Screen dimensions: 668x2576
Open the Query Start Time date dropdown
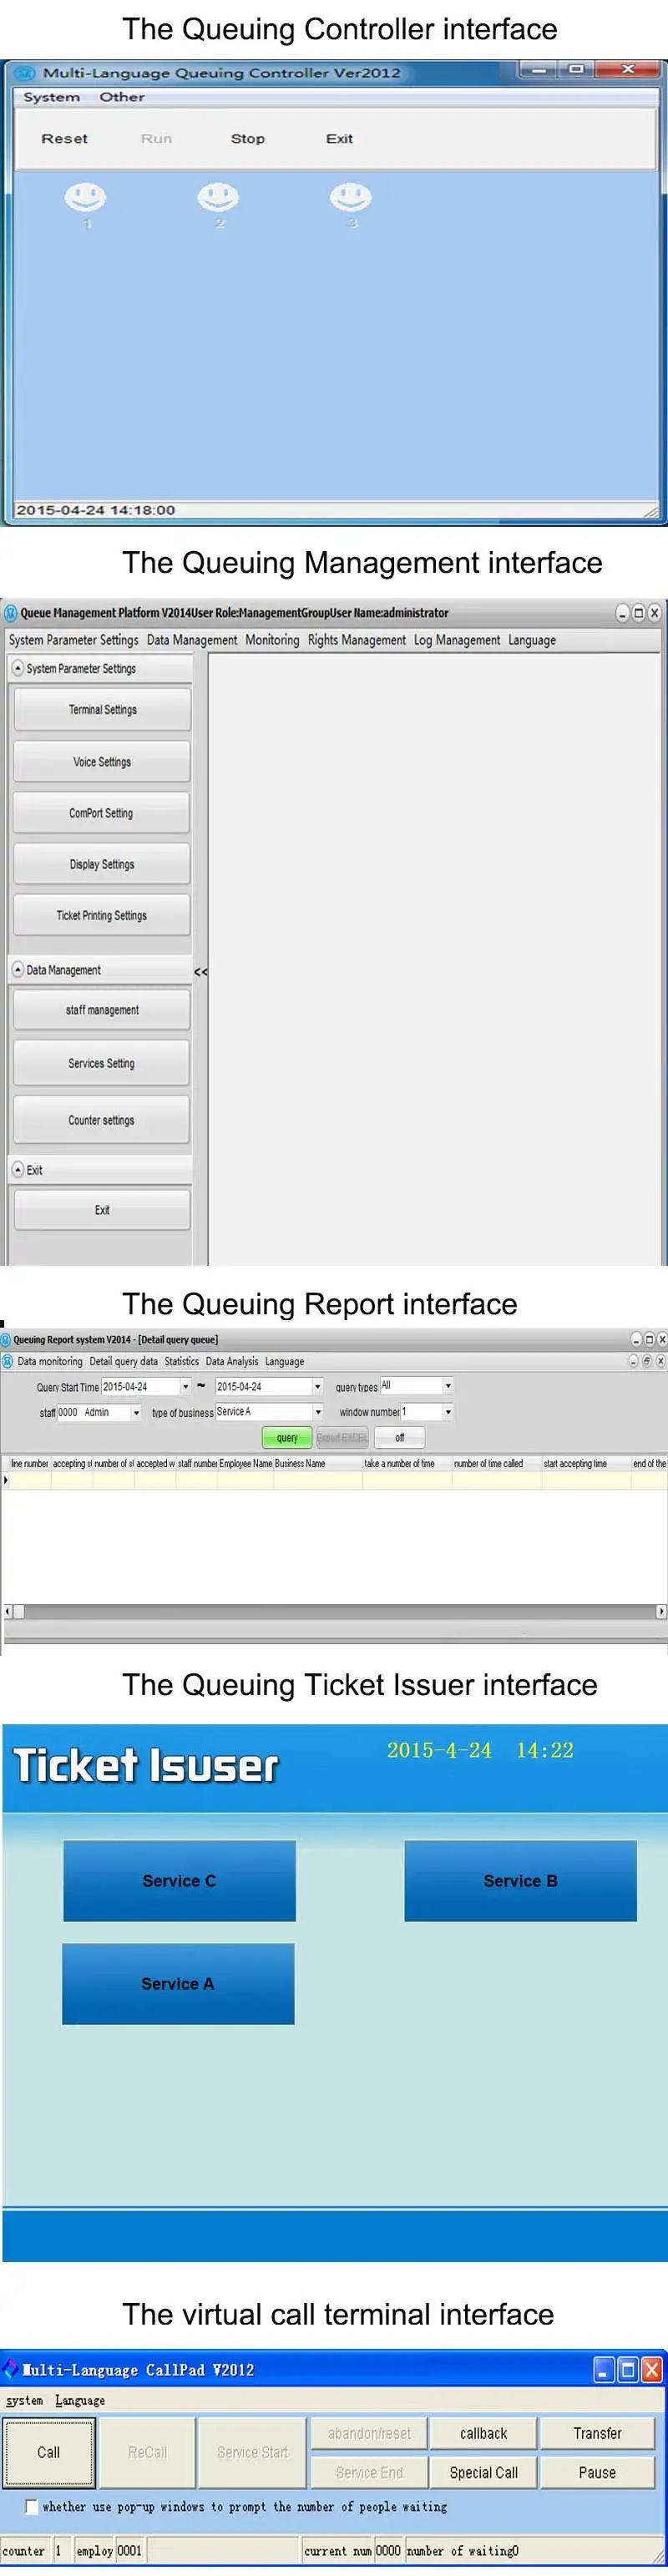click(x=185, y=1386)
